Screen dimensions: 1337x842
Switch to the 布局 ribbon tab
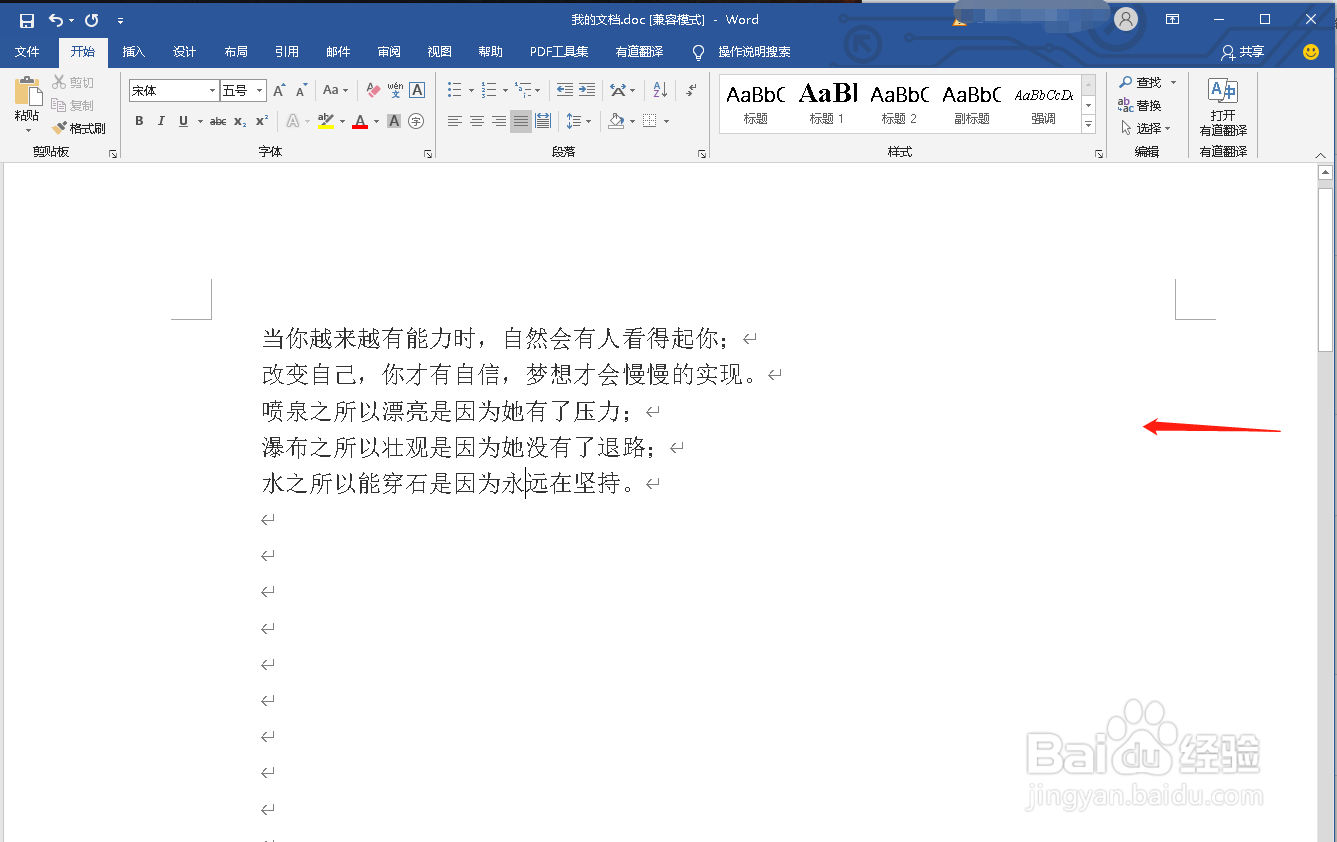pyautogui.click(x=236, y=52)
